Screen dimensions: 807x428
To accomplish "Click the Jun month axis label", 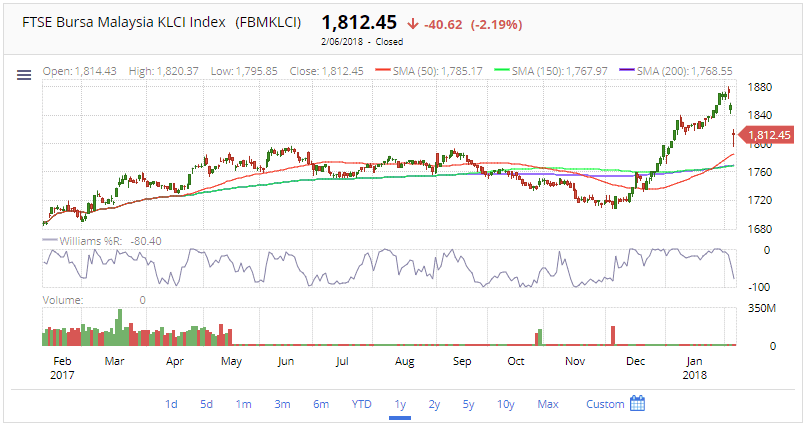I will coord(286,361).
